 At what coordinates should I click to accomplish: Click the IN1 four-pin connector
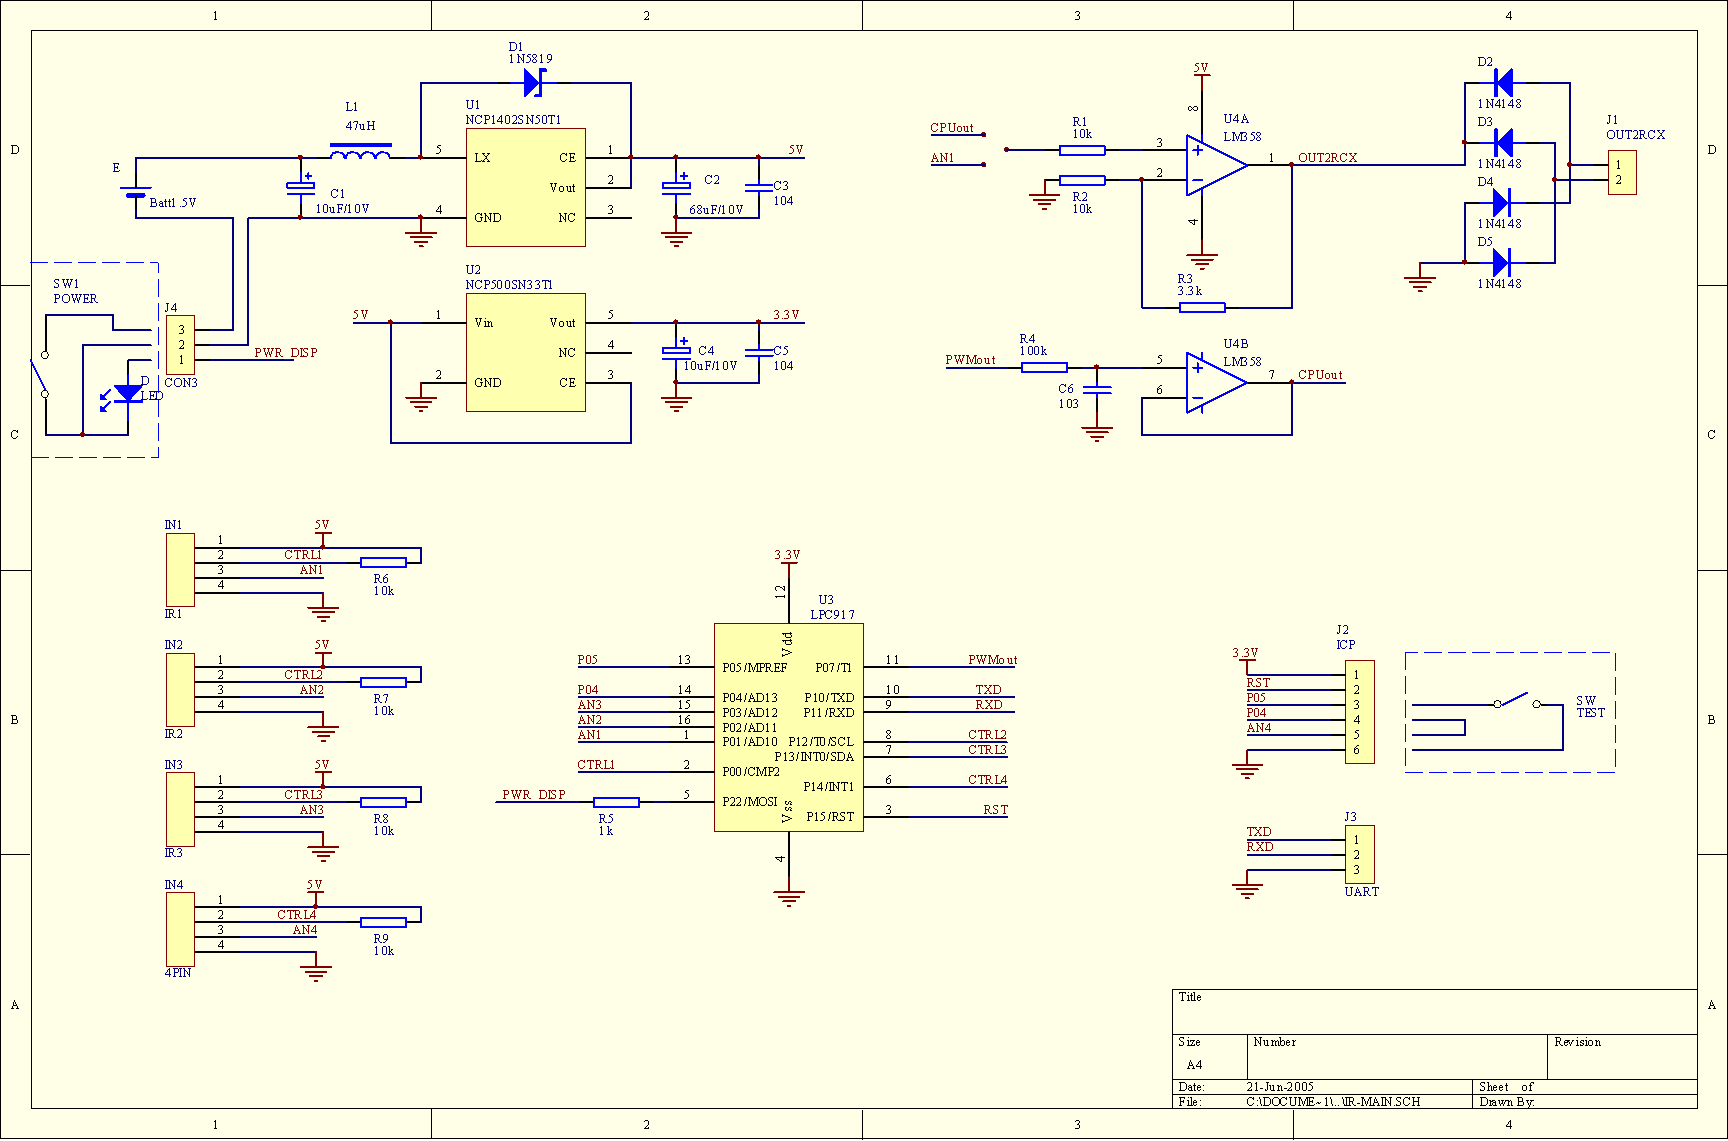pos(180,569)
